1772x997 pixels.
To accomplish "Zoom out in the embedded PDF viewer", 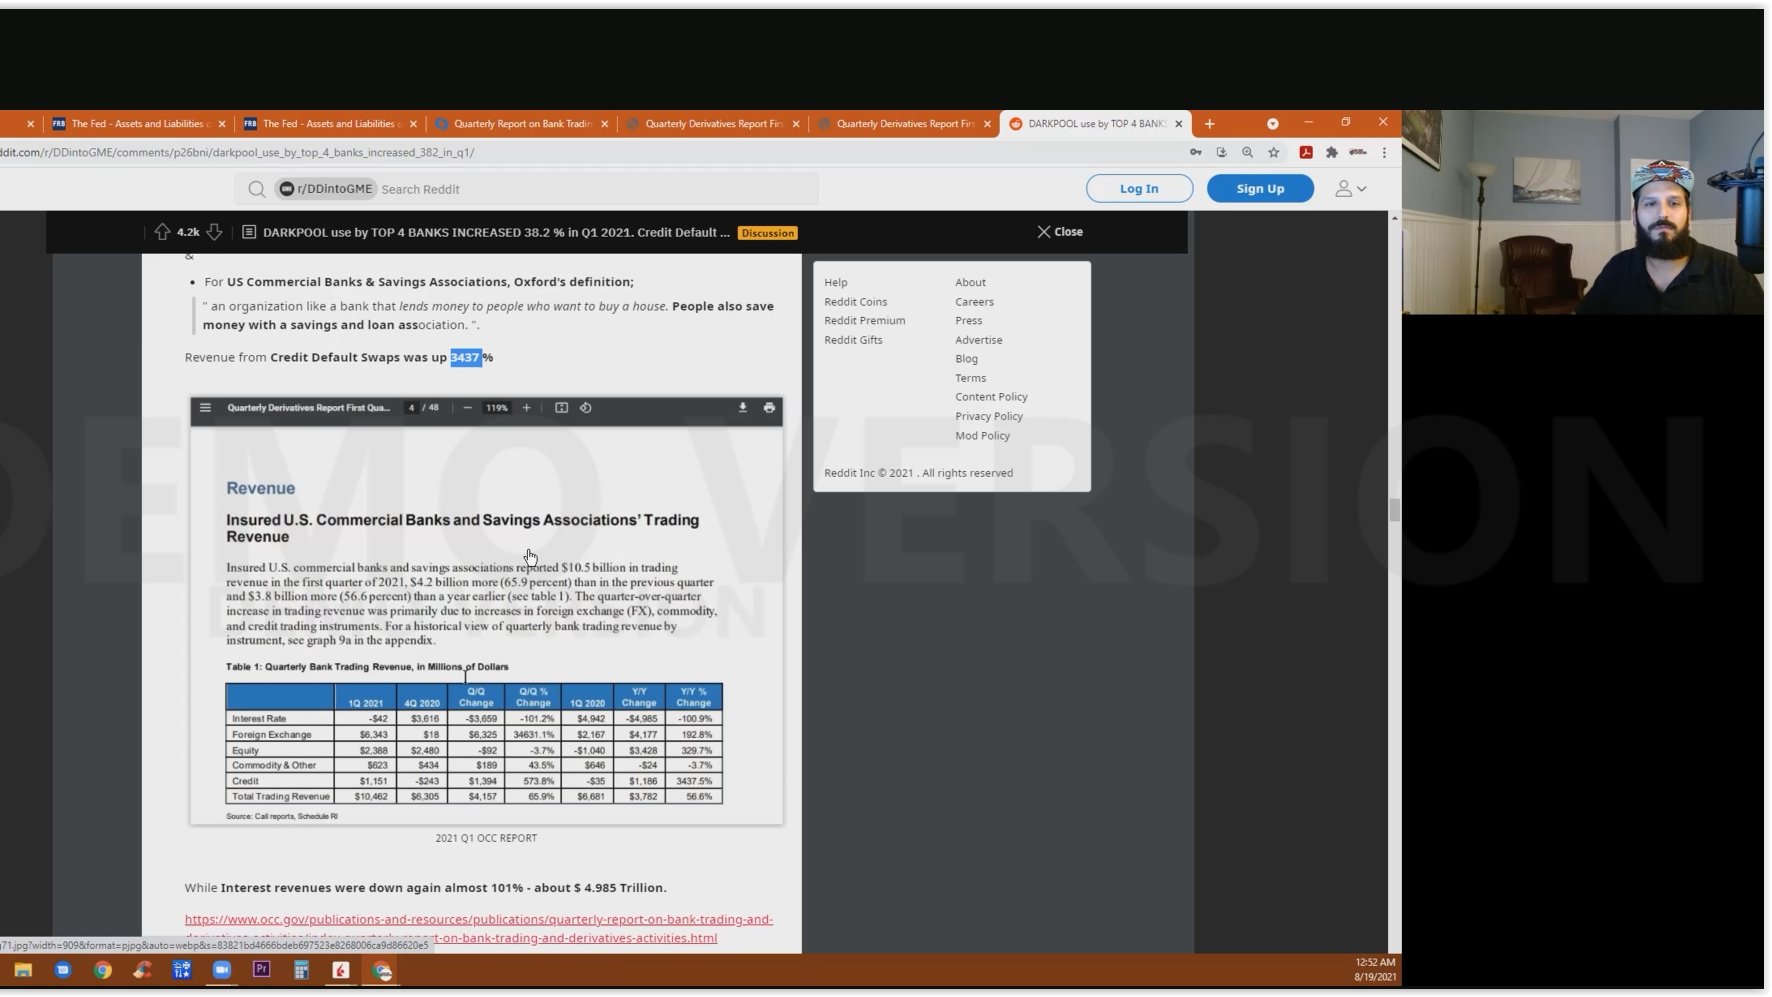I will pos(467,407).
